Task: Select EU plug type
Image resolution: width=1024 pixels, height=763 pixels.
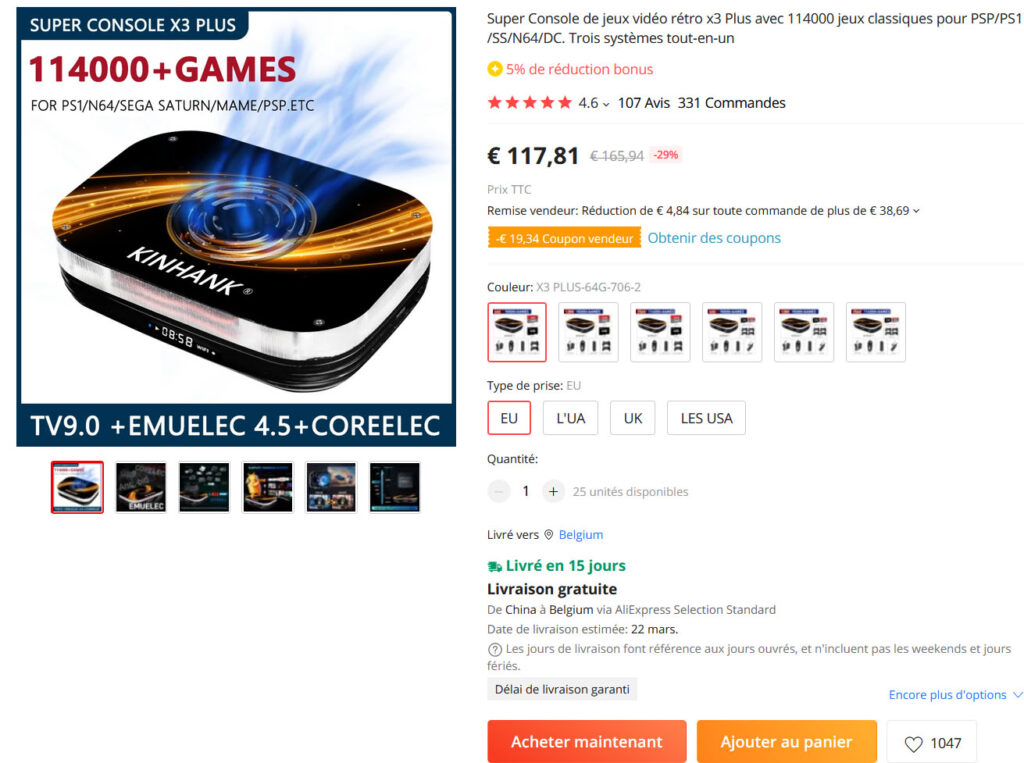Action: [x=509, y=418]
